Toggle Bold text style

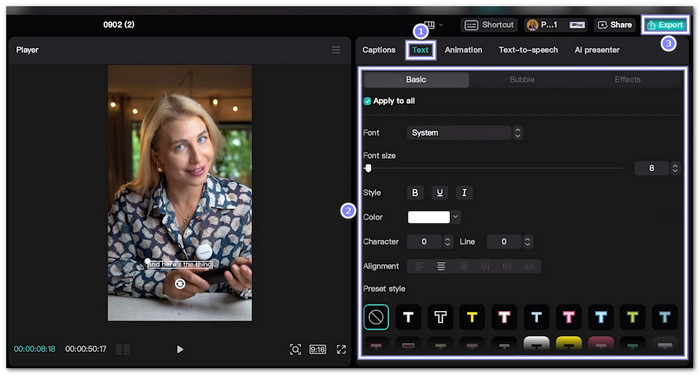[x=415, y=193]
